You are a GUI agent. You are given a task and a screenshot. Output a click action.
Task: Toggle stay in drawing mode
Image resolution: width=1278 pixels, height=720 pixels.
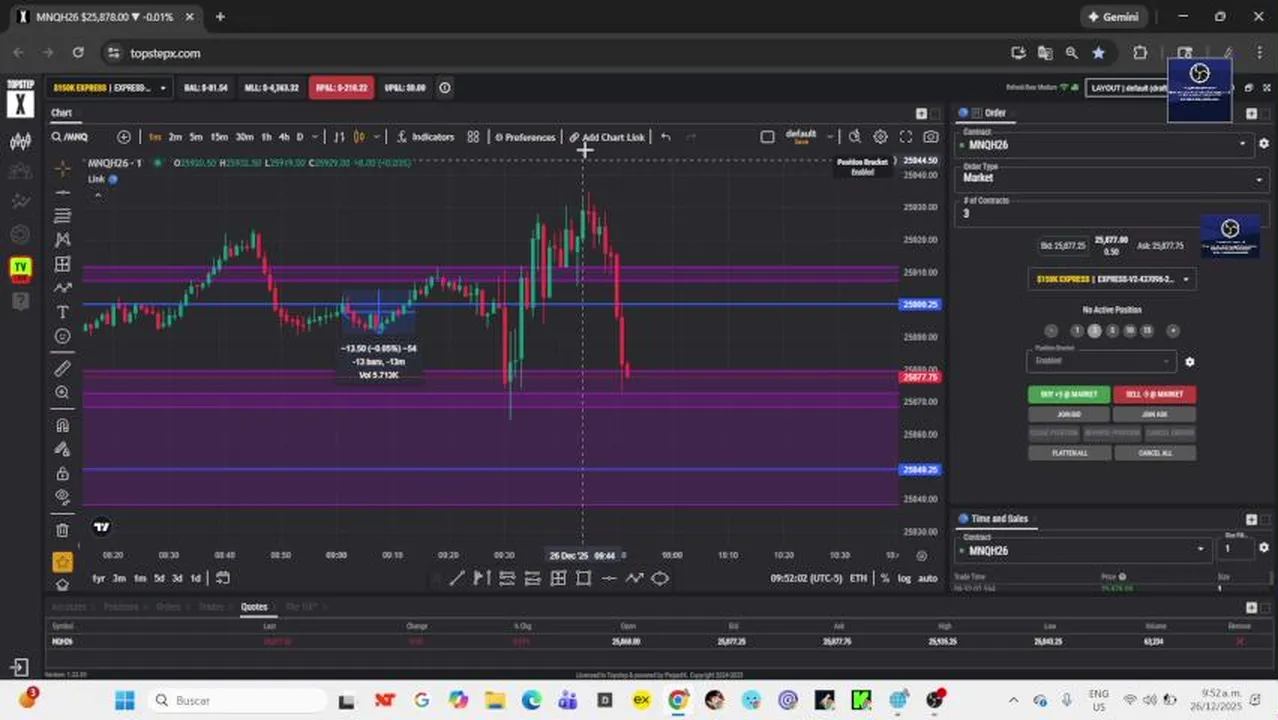[x=62, y=449]
